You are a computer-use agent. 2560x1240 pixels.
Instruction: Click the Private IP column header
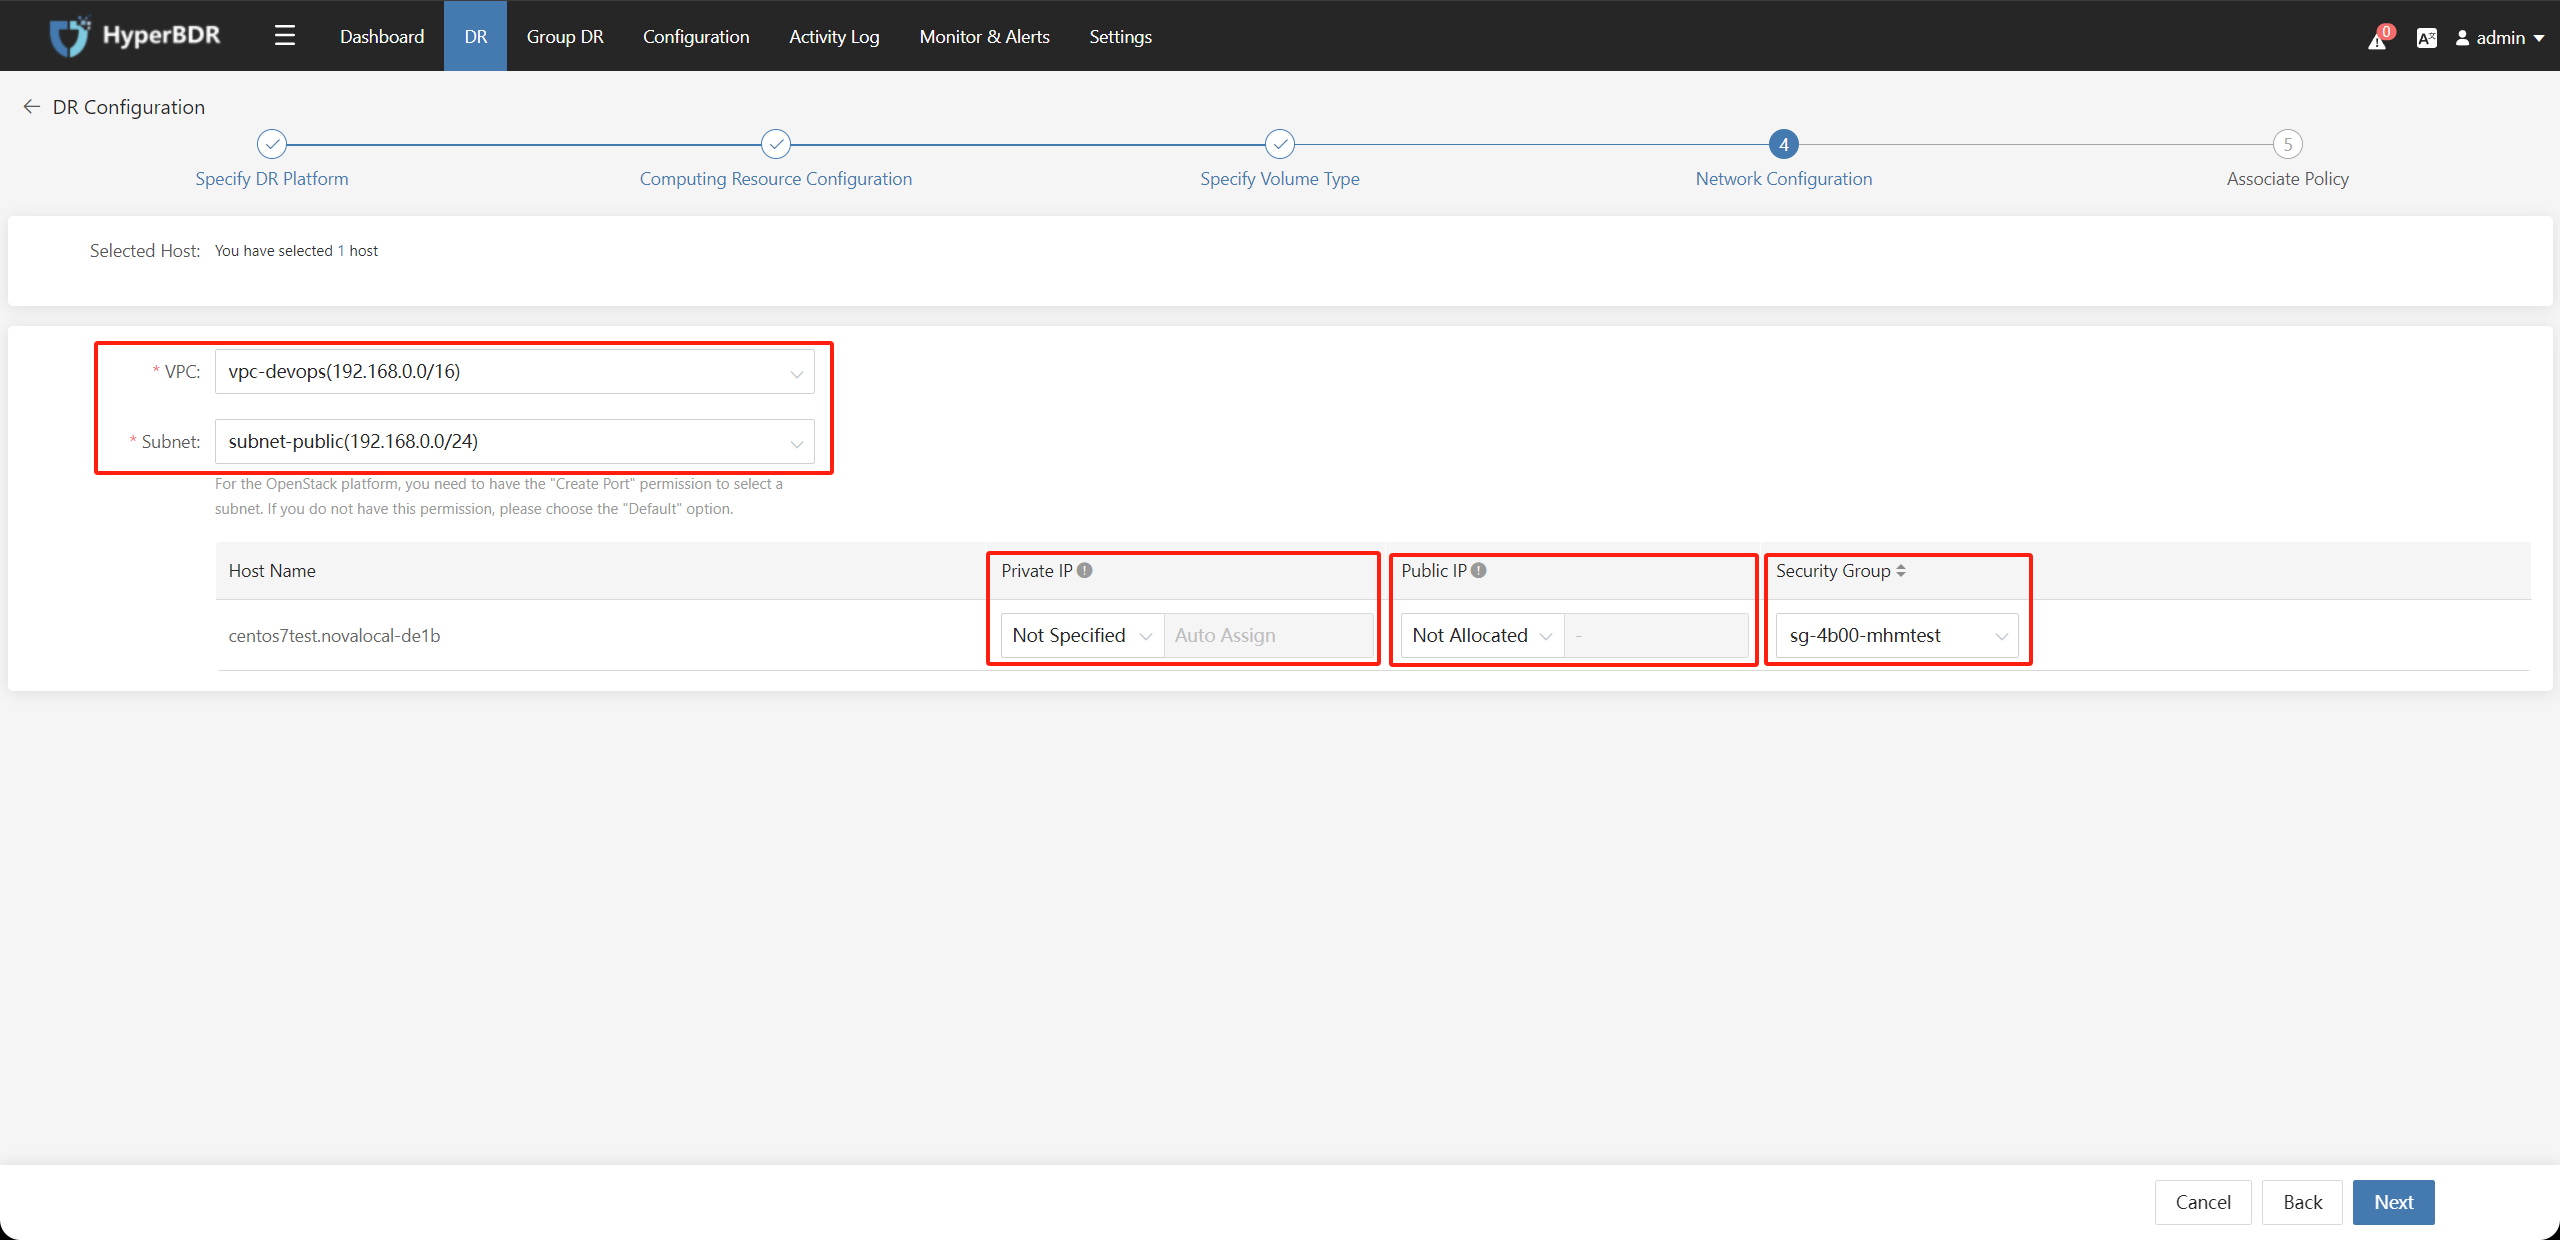(1037, 571)
